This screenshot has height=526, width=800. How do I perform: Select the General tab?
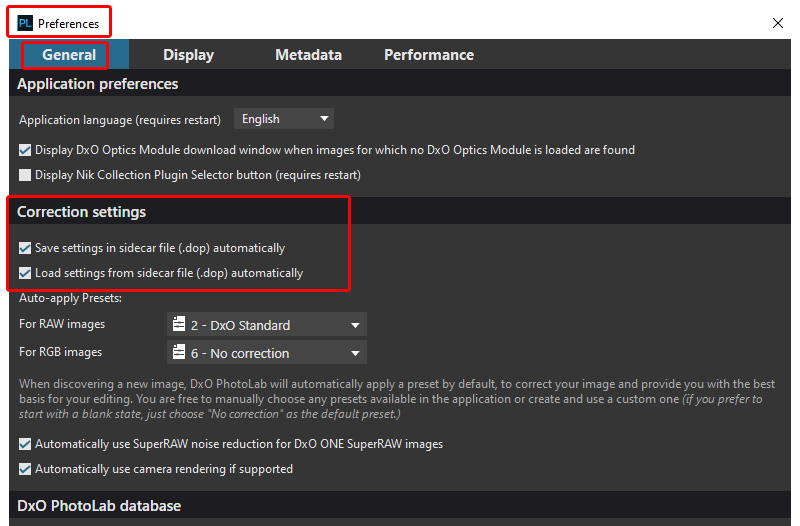coord(69,55)
